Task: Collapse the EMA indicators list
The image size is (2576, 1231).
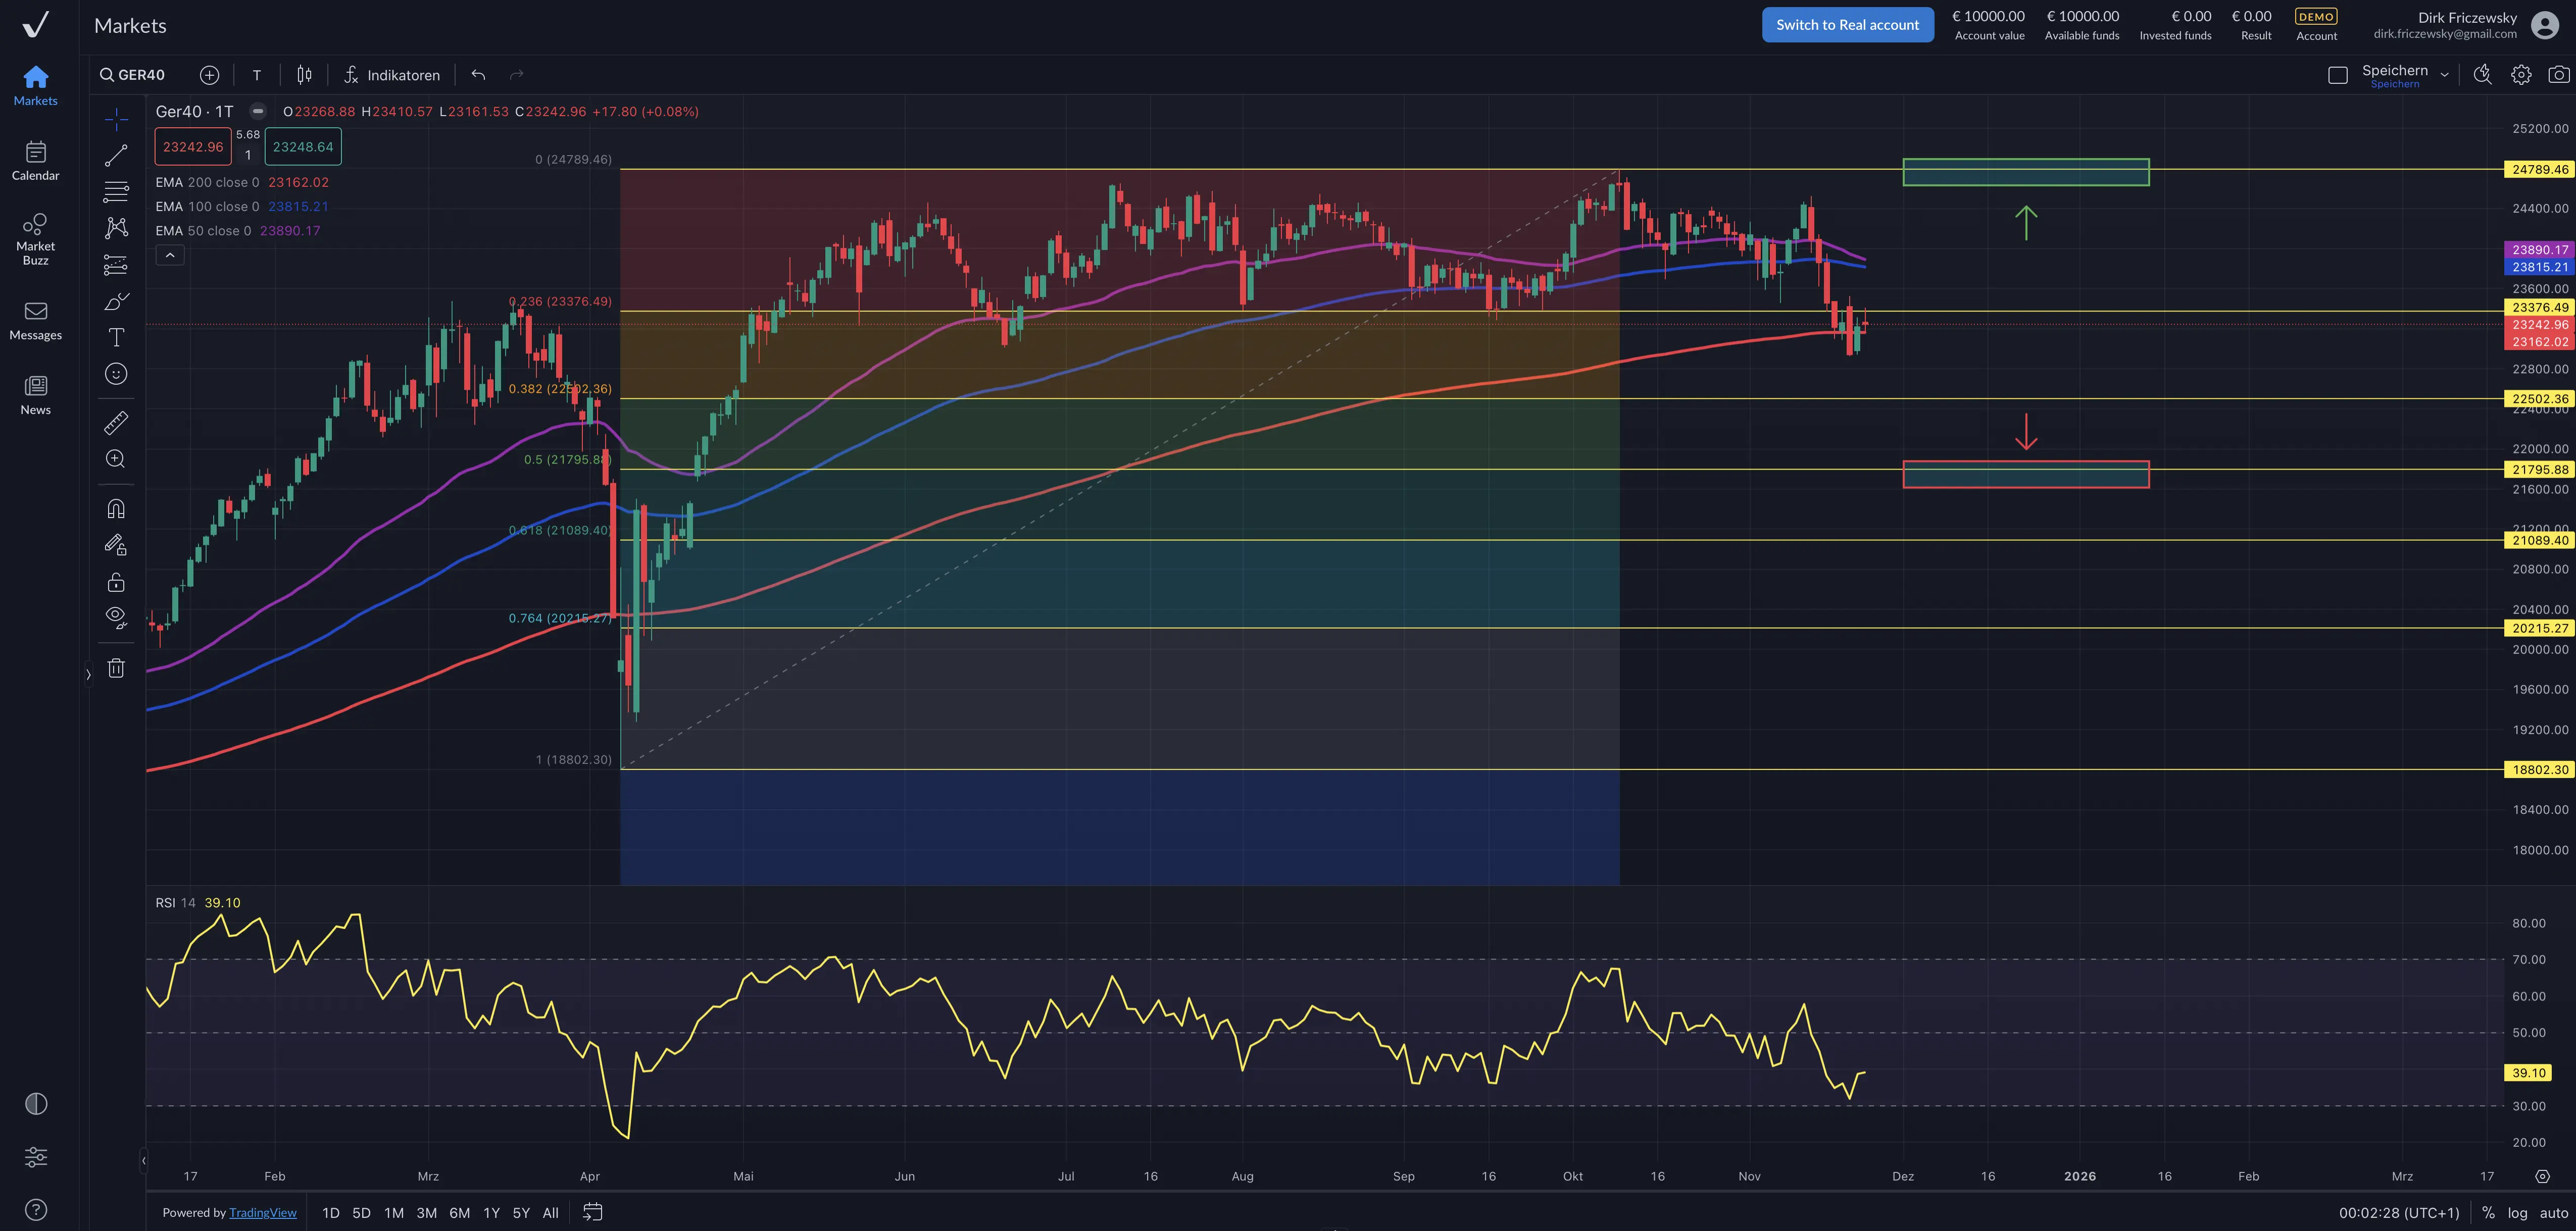Action: tap(170, 255)
